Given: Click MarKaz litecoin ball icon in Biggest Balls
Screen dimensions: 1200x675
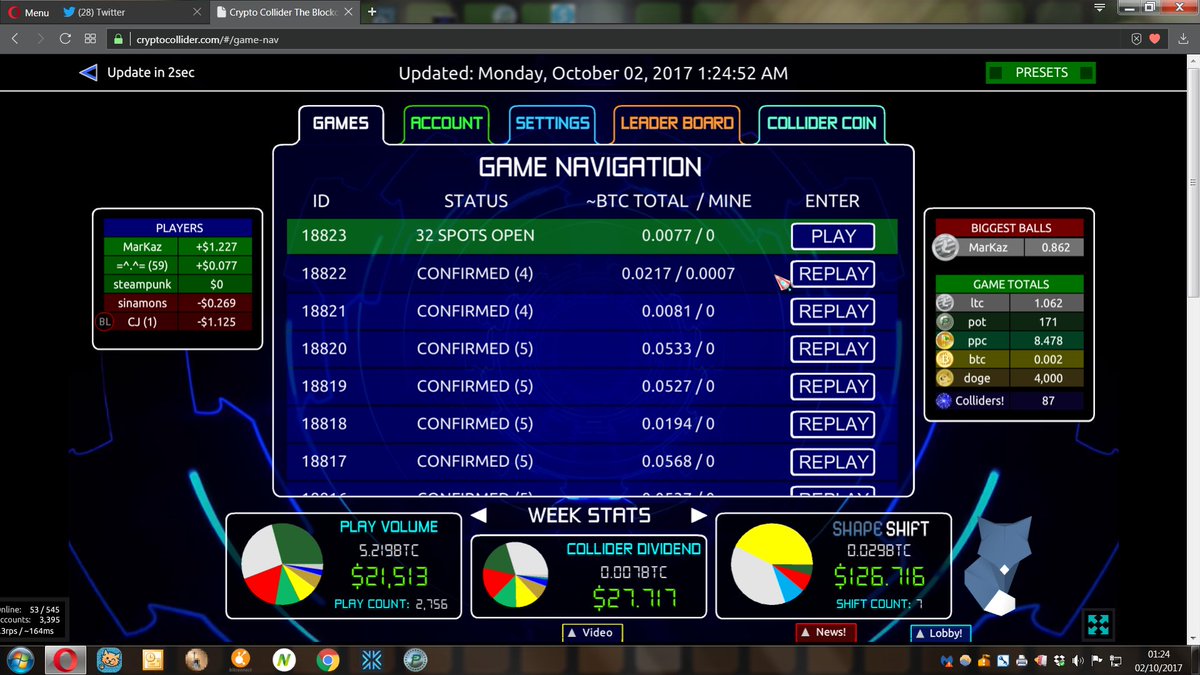Looking at the screenshot, I should tap(945, 247).
